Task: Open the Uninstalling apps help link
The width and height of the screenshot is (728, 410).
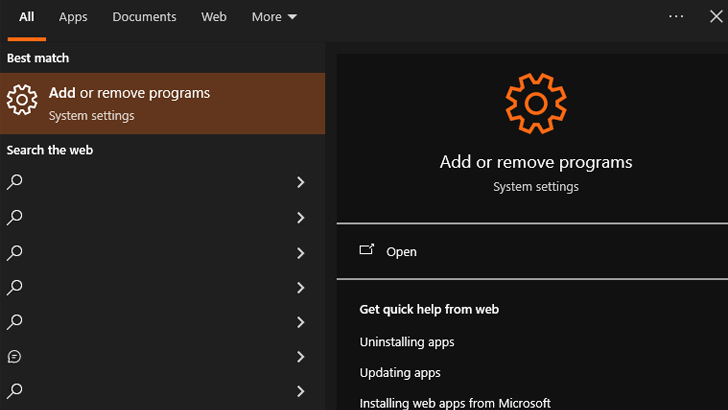Action: click(x=407, y=342)
